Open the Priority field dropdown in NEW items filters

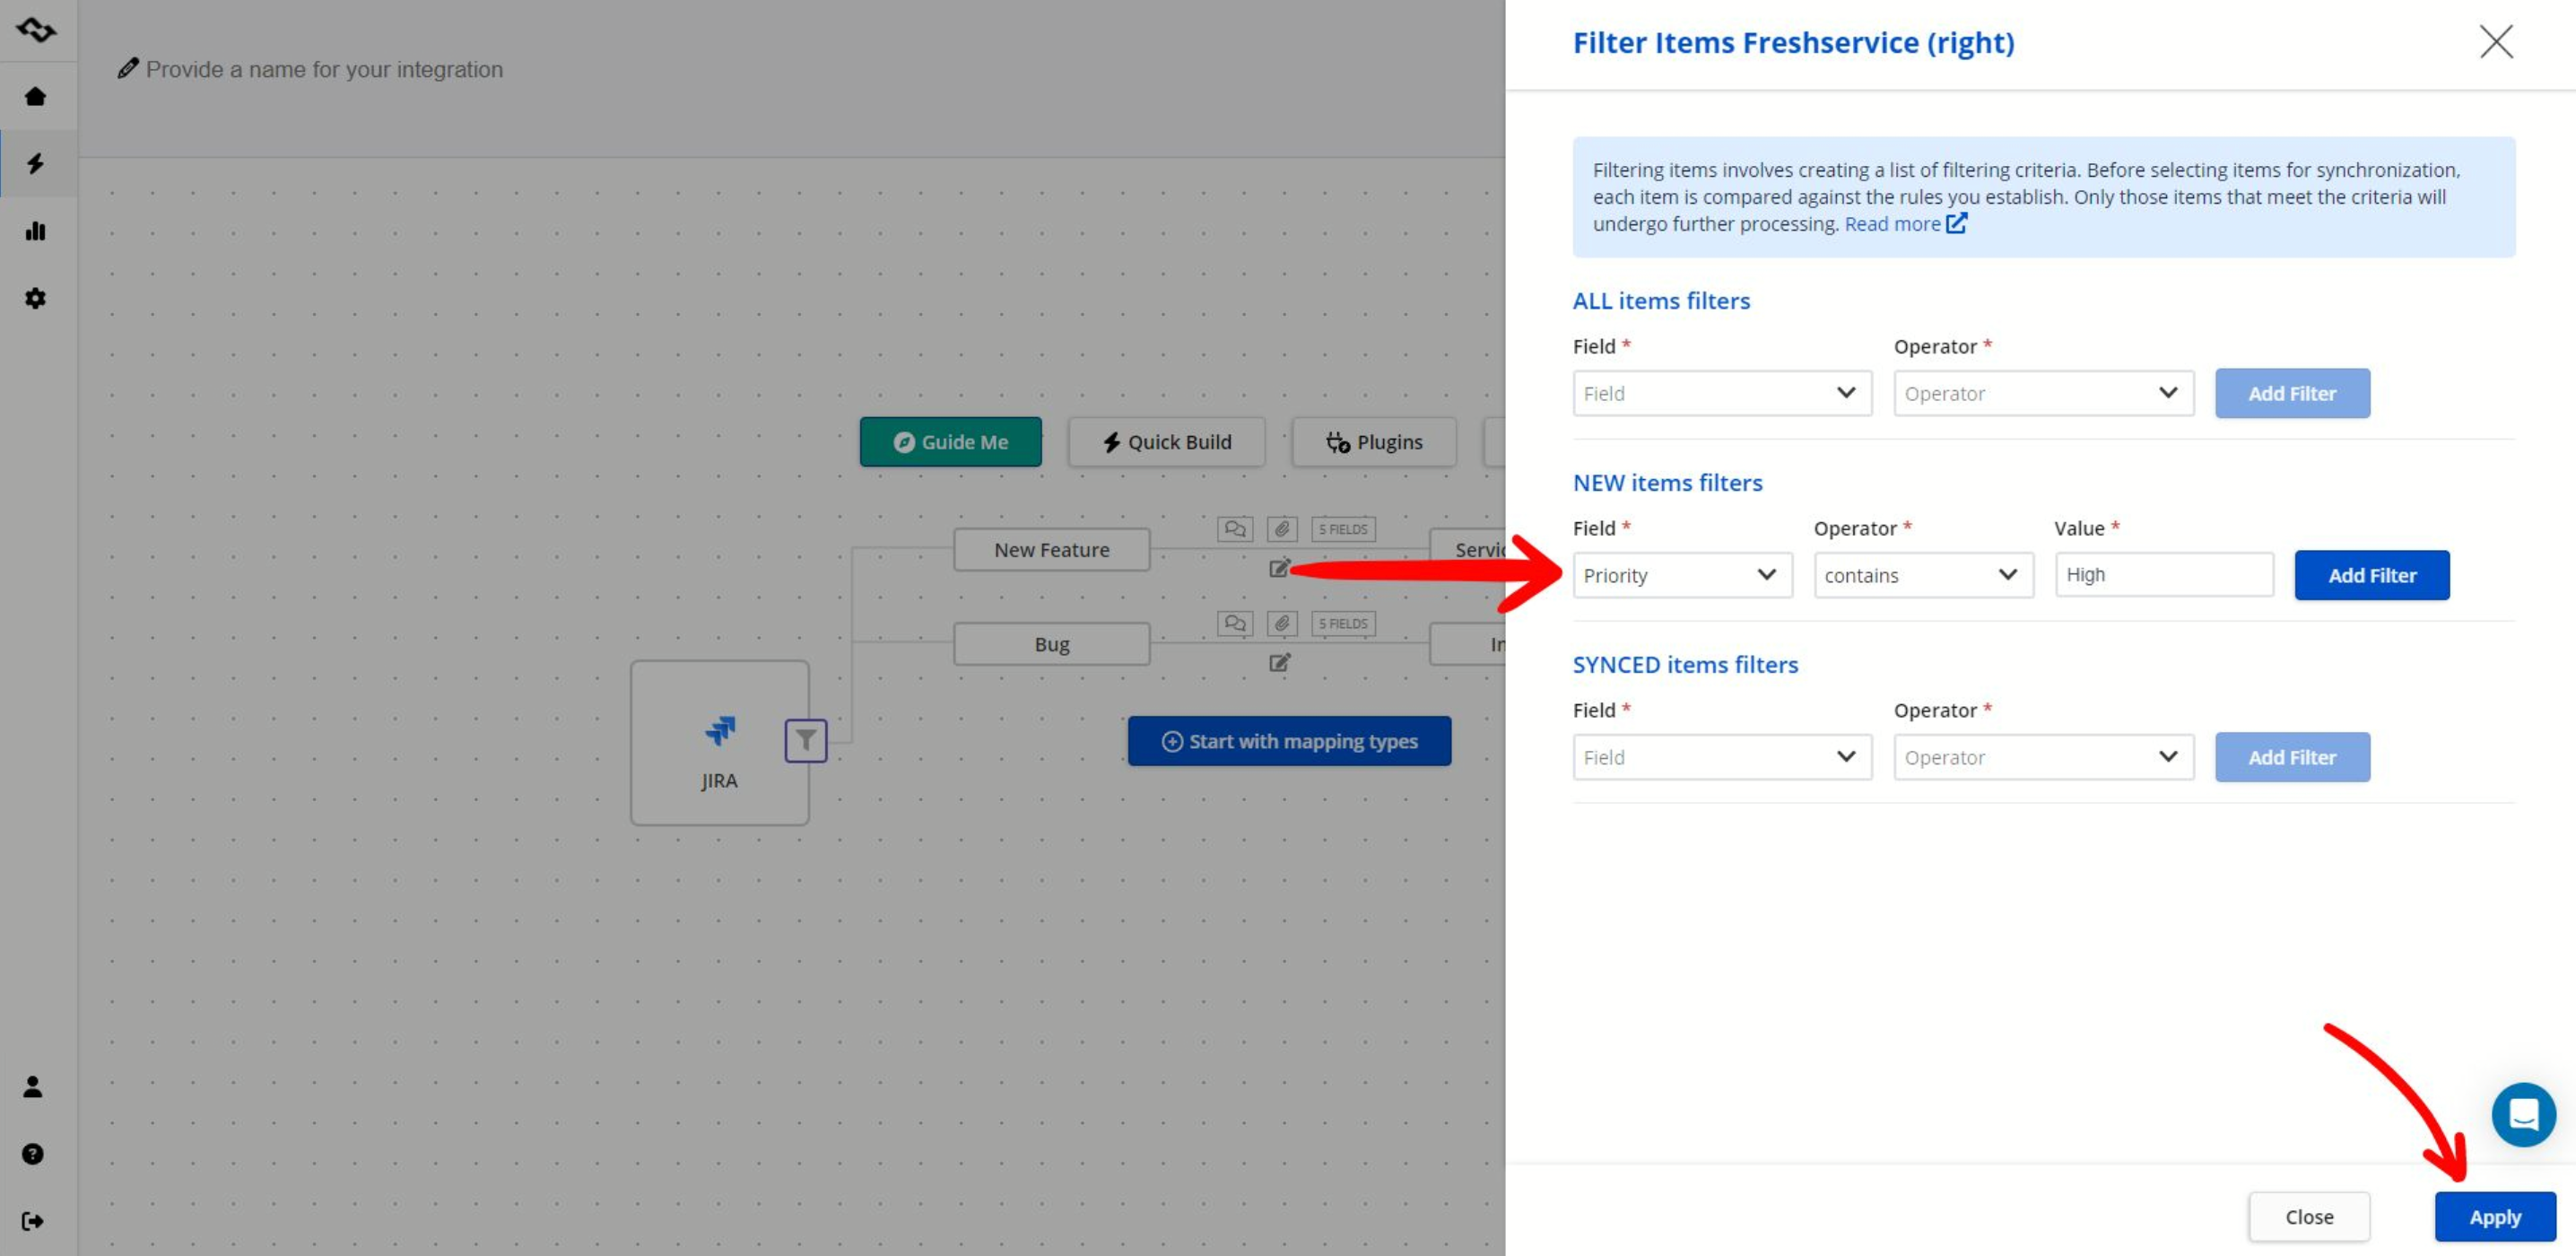pyautogui.click(x=1682, y=575)
